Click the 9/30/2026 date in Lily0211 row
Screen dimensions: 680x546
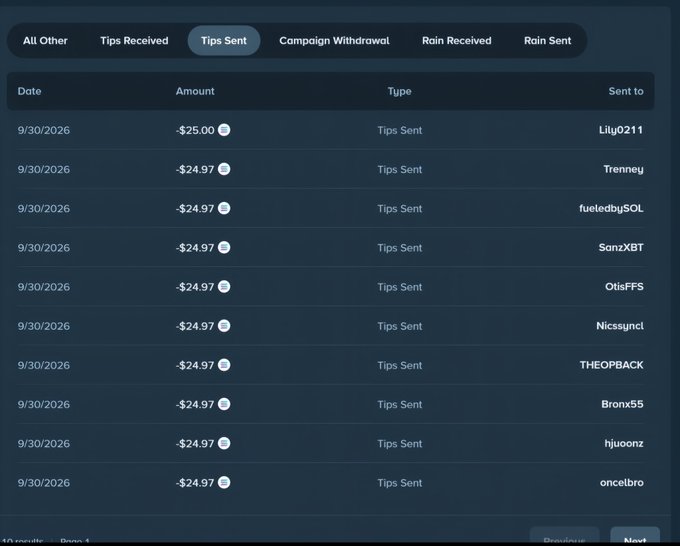pyautogui.click(x=44, y=130)
